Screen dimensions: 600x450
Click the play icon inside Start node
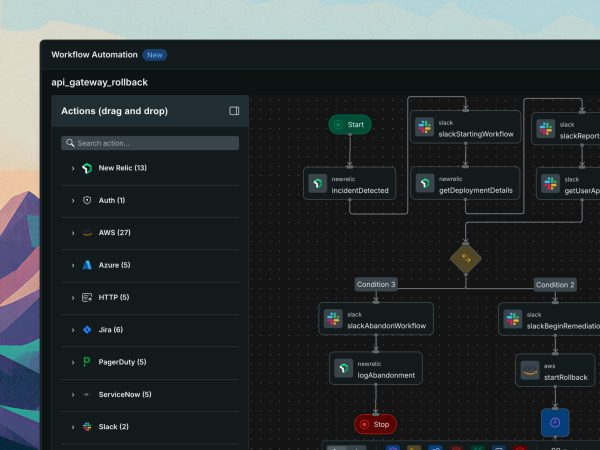pos(338,124)
